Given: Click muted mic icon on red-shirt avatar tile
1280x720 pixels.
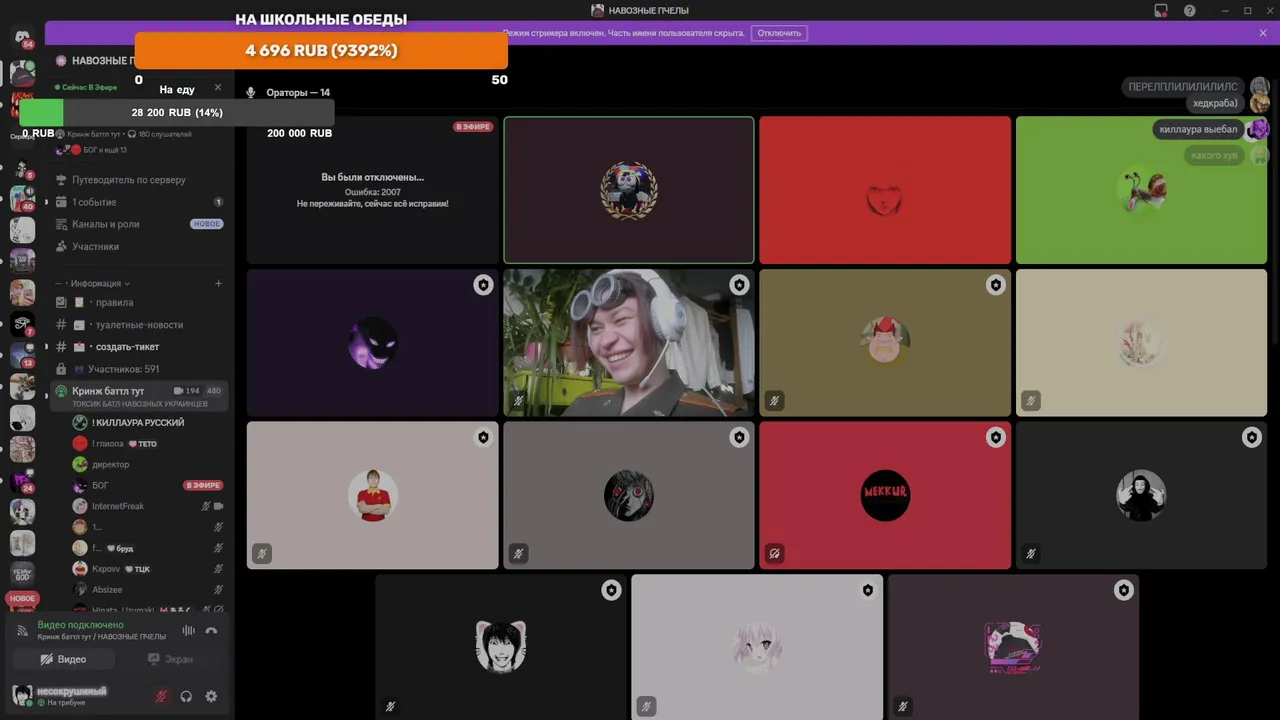Looking at the screenshot, I should (262, 553).
